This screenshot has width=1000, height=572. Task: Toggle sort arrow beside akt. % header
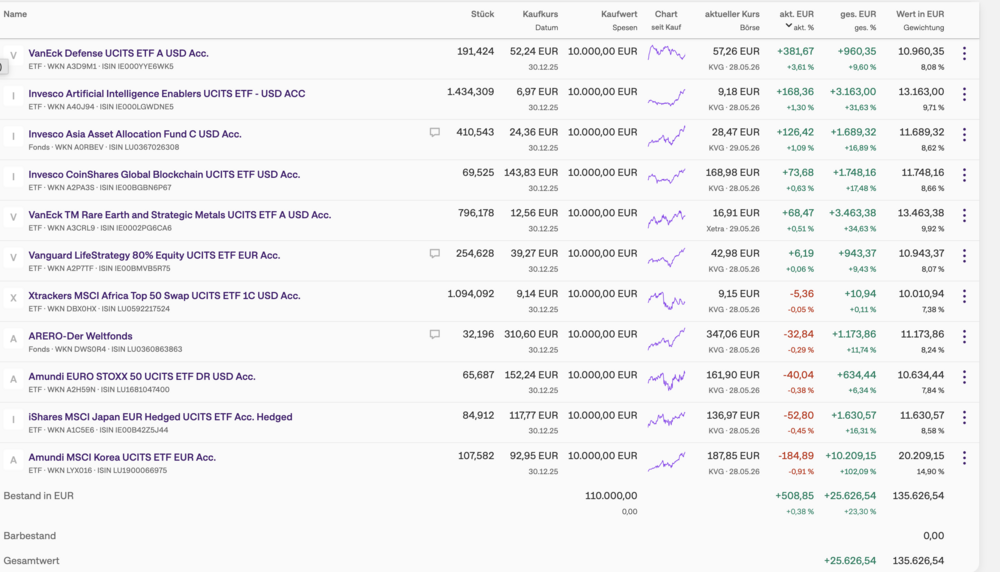[789, 26]
